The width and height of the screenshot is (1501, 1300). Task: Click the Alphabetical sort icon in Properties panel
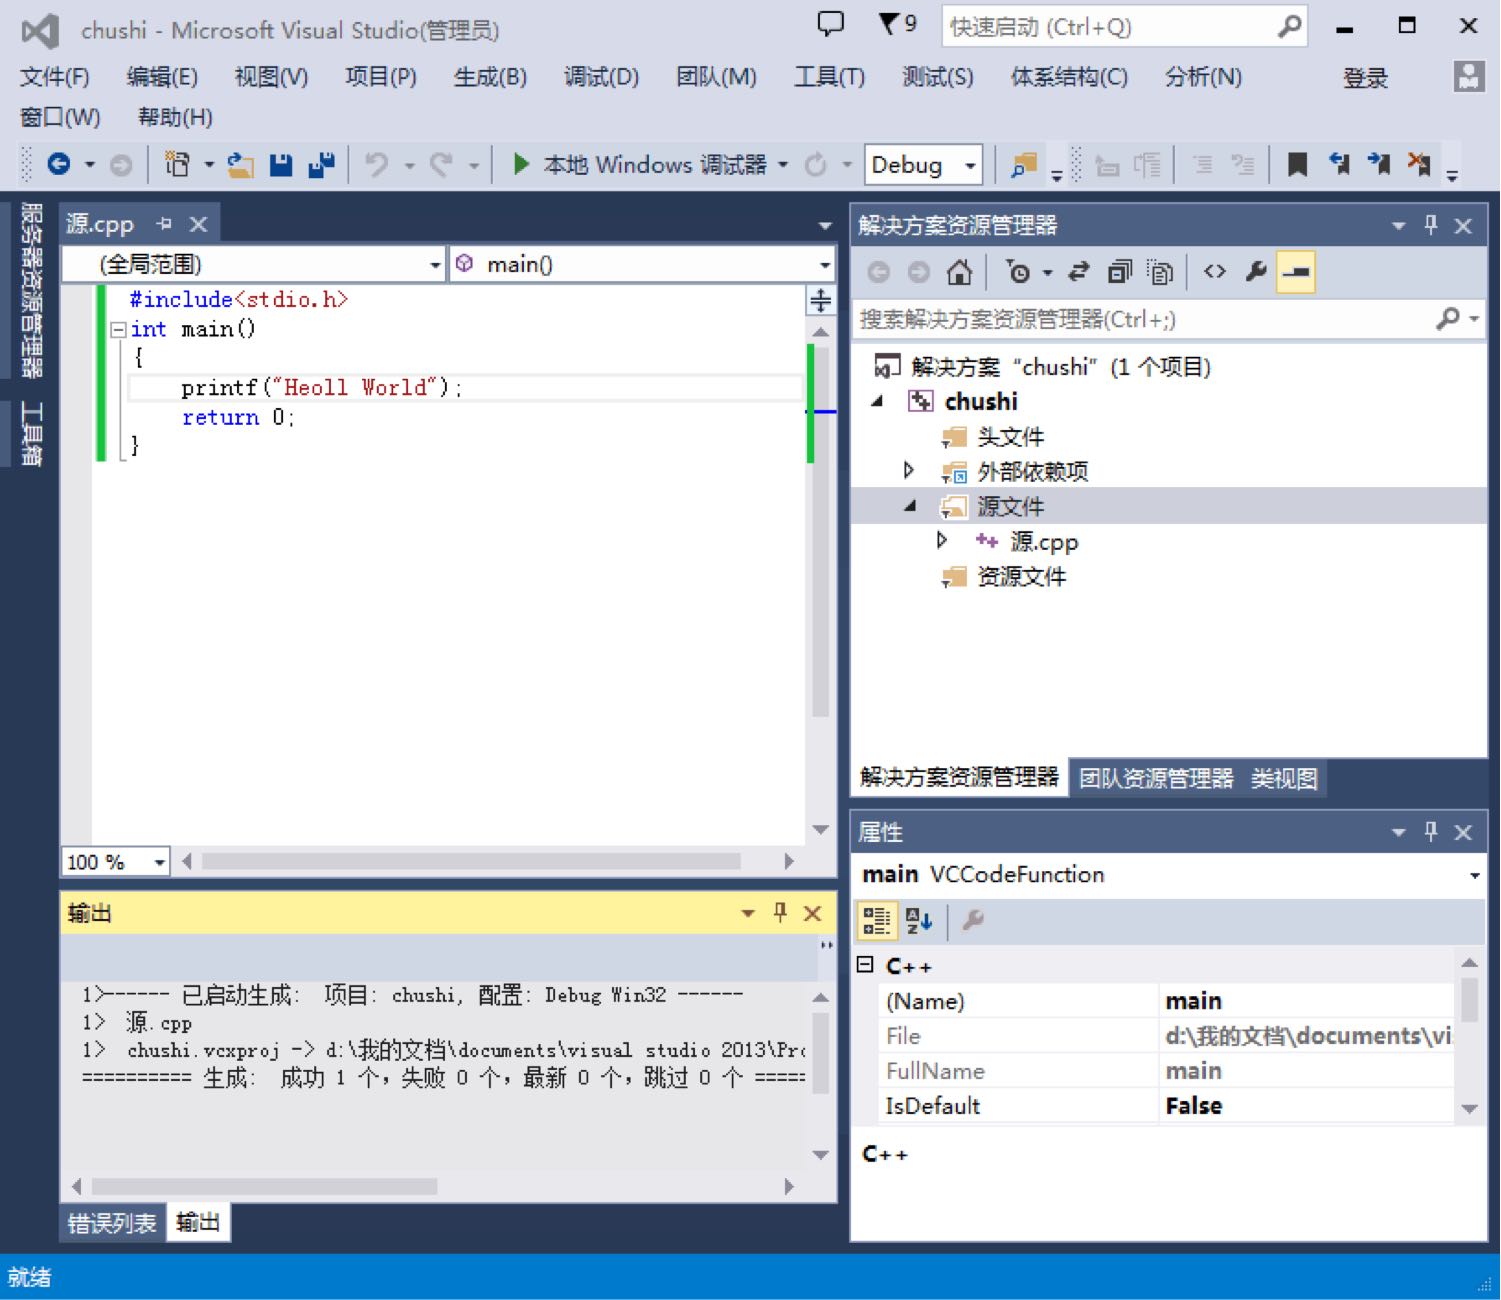[x=918, y=921]
